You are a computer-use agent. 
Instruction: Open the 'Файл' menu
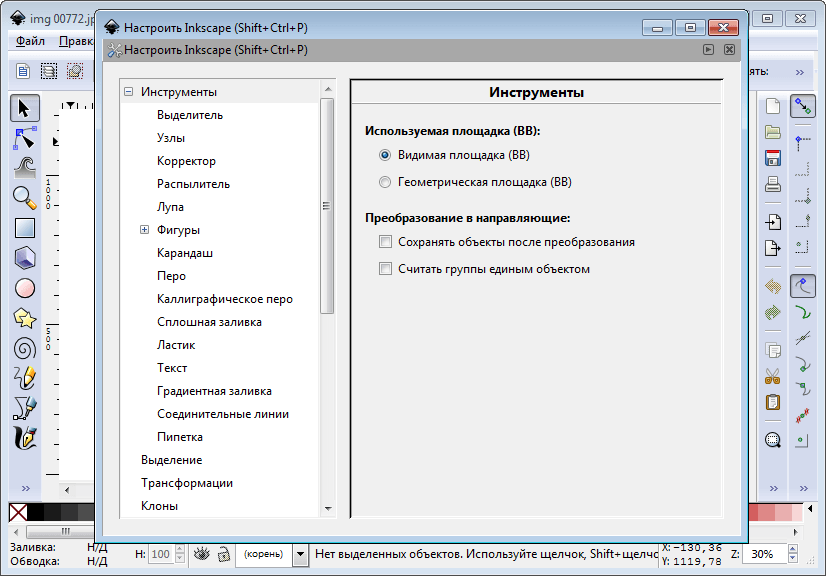[30, 41]
